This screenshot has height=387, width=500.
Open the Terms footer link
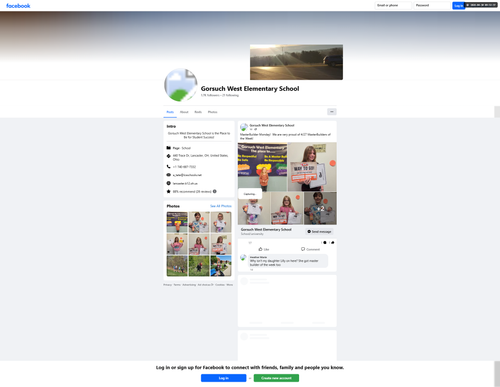click(x=177, y=285)
